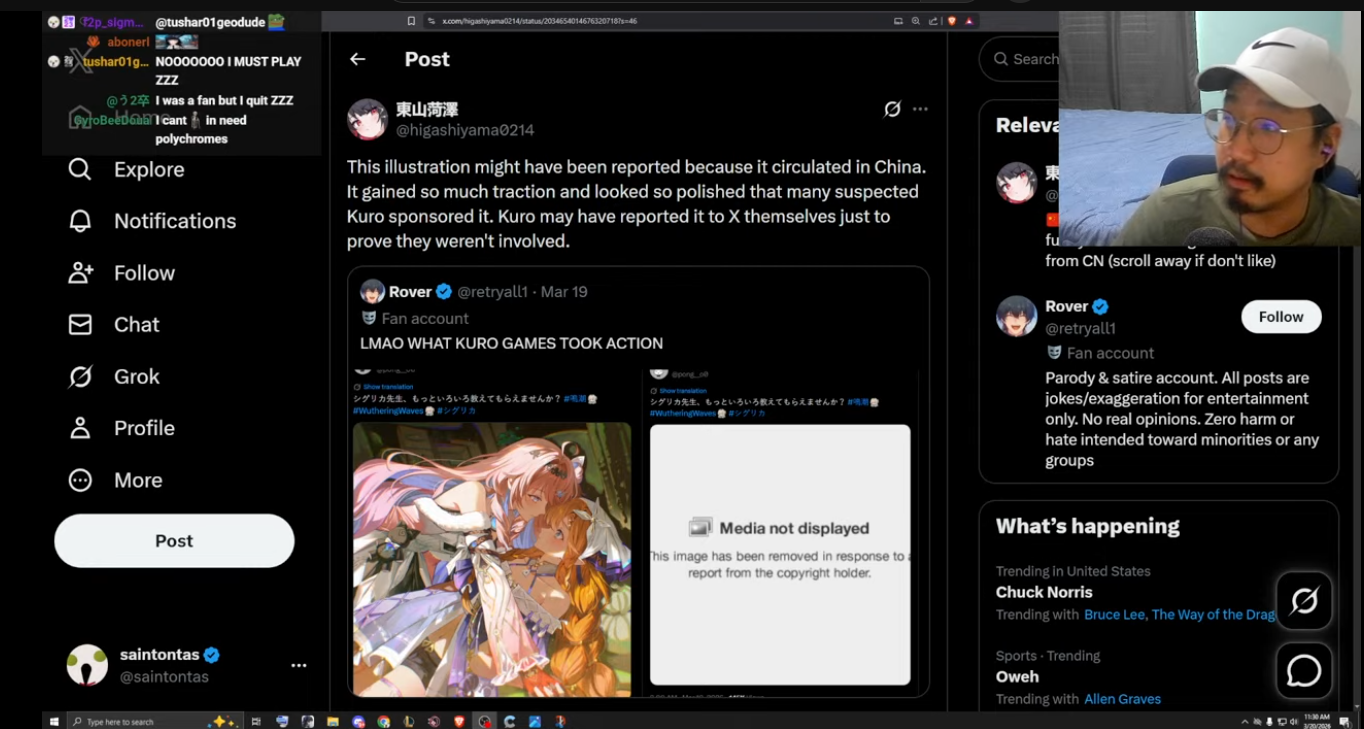Click the floating Grok shortcut button
Screen dimensions: 1364x729
tap(1304, 601)
